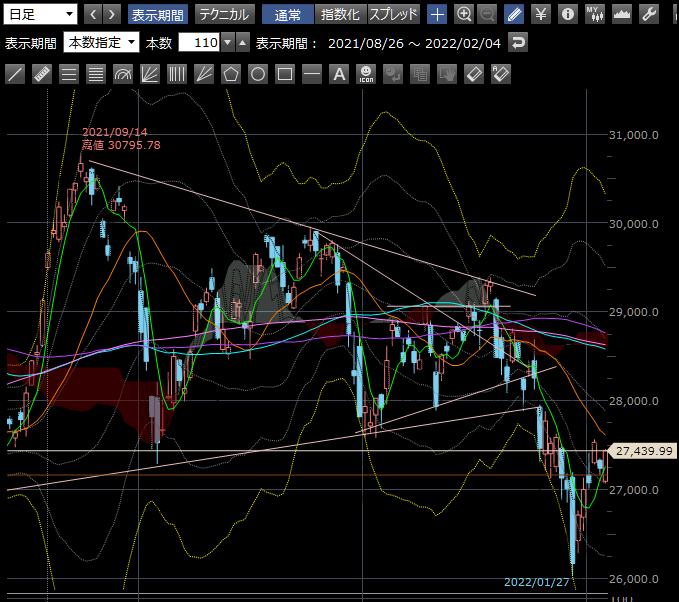
Task: Click the zoom-in magnifier icon
Action: (464, 14)
